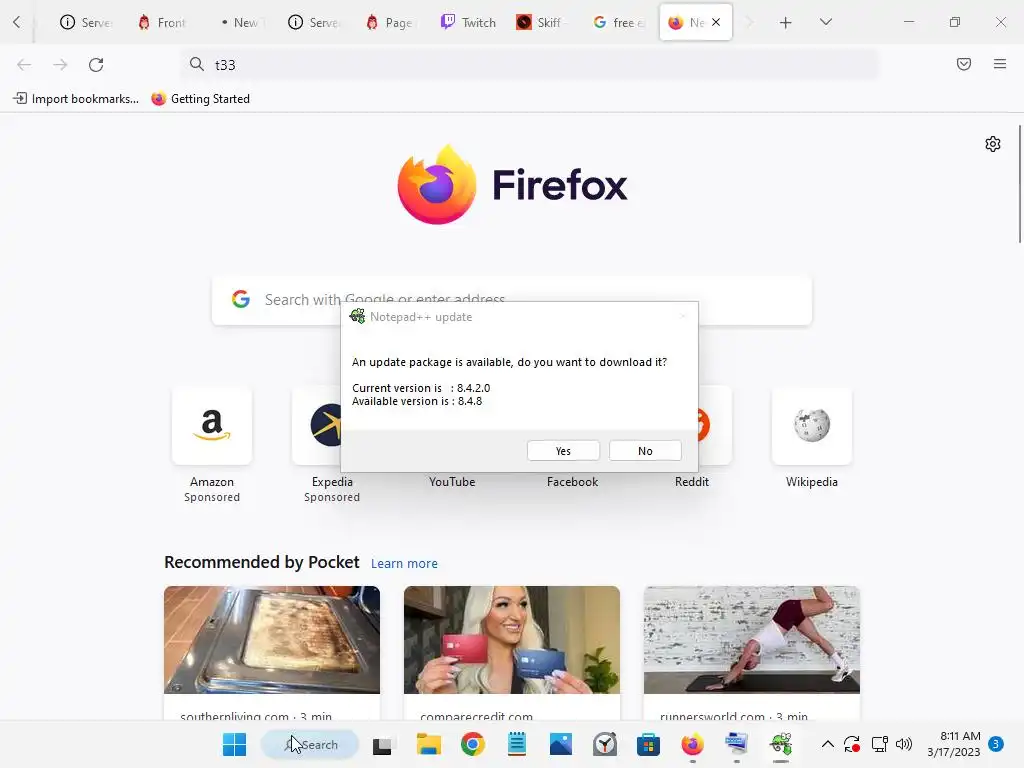Click Import bookmarks in bookmarks toolbar
The image size is (1024, 768).
(76, 99)
